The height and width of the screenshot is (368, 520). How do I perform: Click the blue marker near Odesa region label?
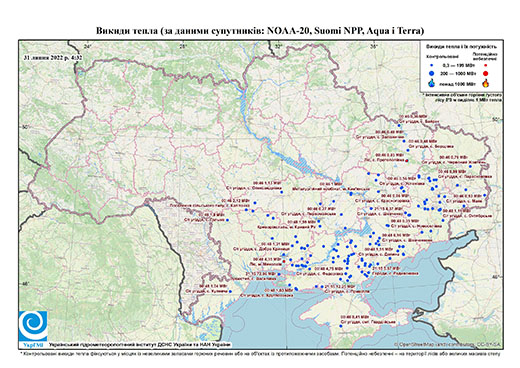pos(230,291)
